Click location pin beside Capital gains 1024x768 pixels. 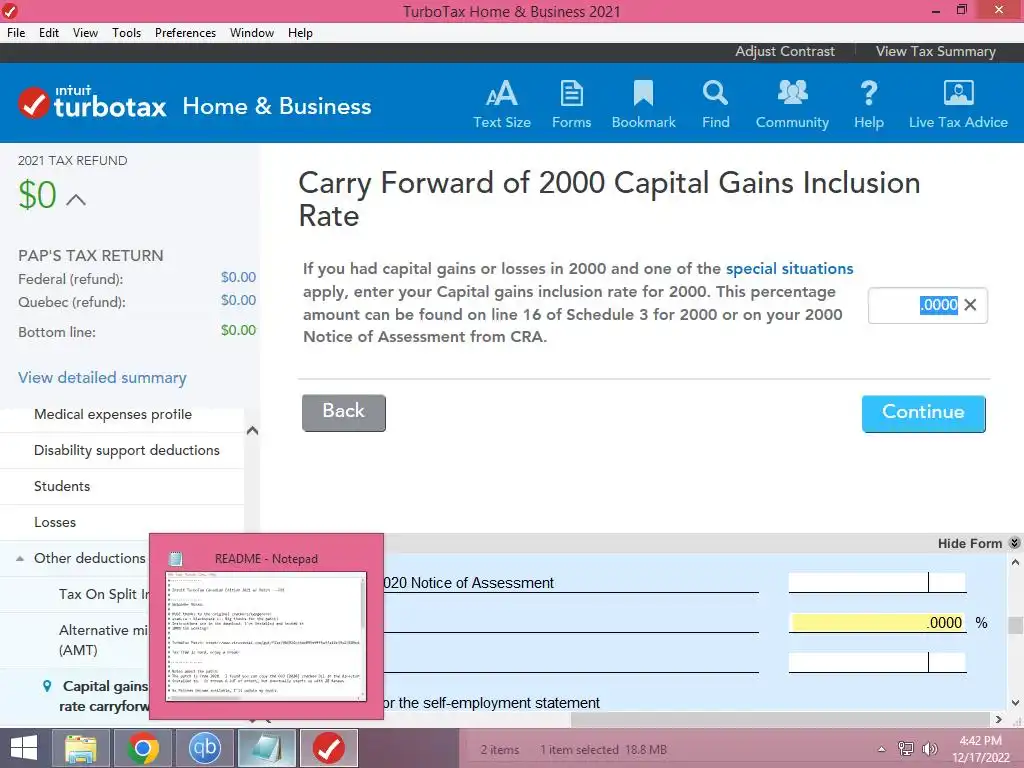click(x=46, y=686)
